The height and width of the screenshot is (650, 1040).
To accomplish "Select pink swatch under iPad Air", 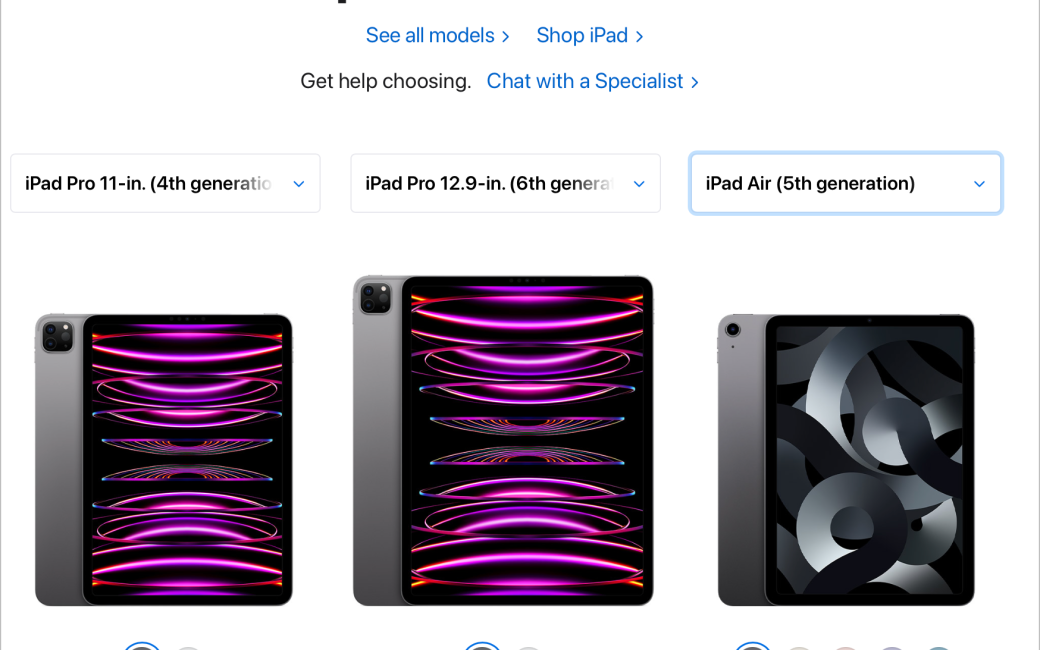I will click(846, 647).
